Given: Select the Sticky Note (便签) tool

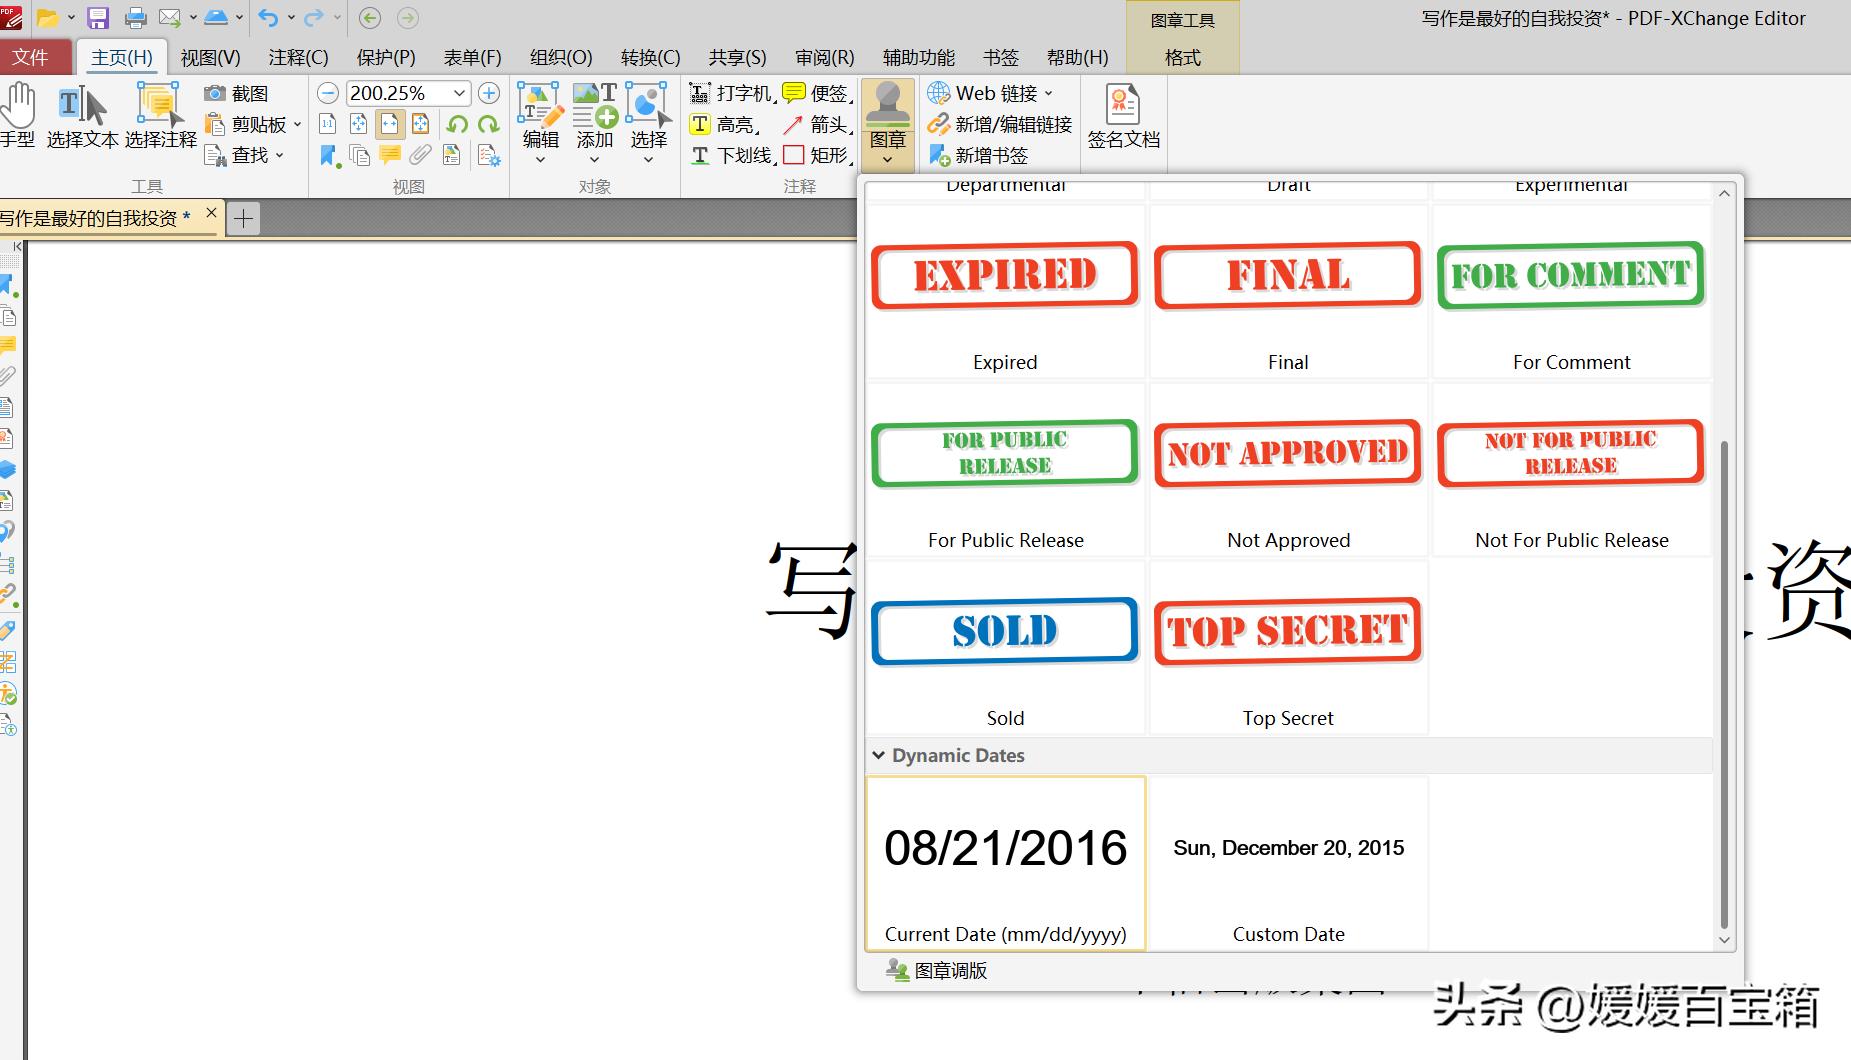Looking at the screenshot, I should tap(818, 94).
